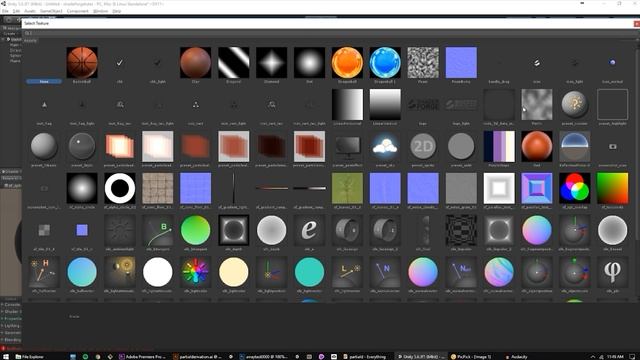Viewport: 640px width, 360px height.
Task: Choose the diagonal stripes texture
Action: [233, 62]
